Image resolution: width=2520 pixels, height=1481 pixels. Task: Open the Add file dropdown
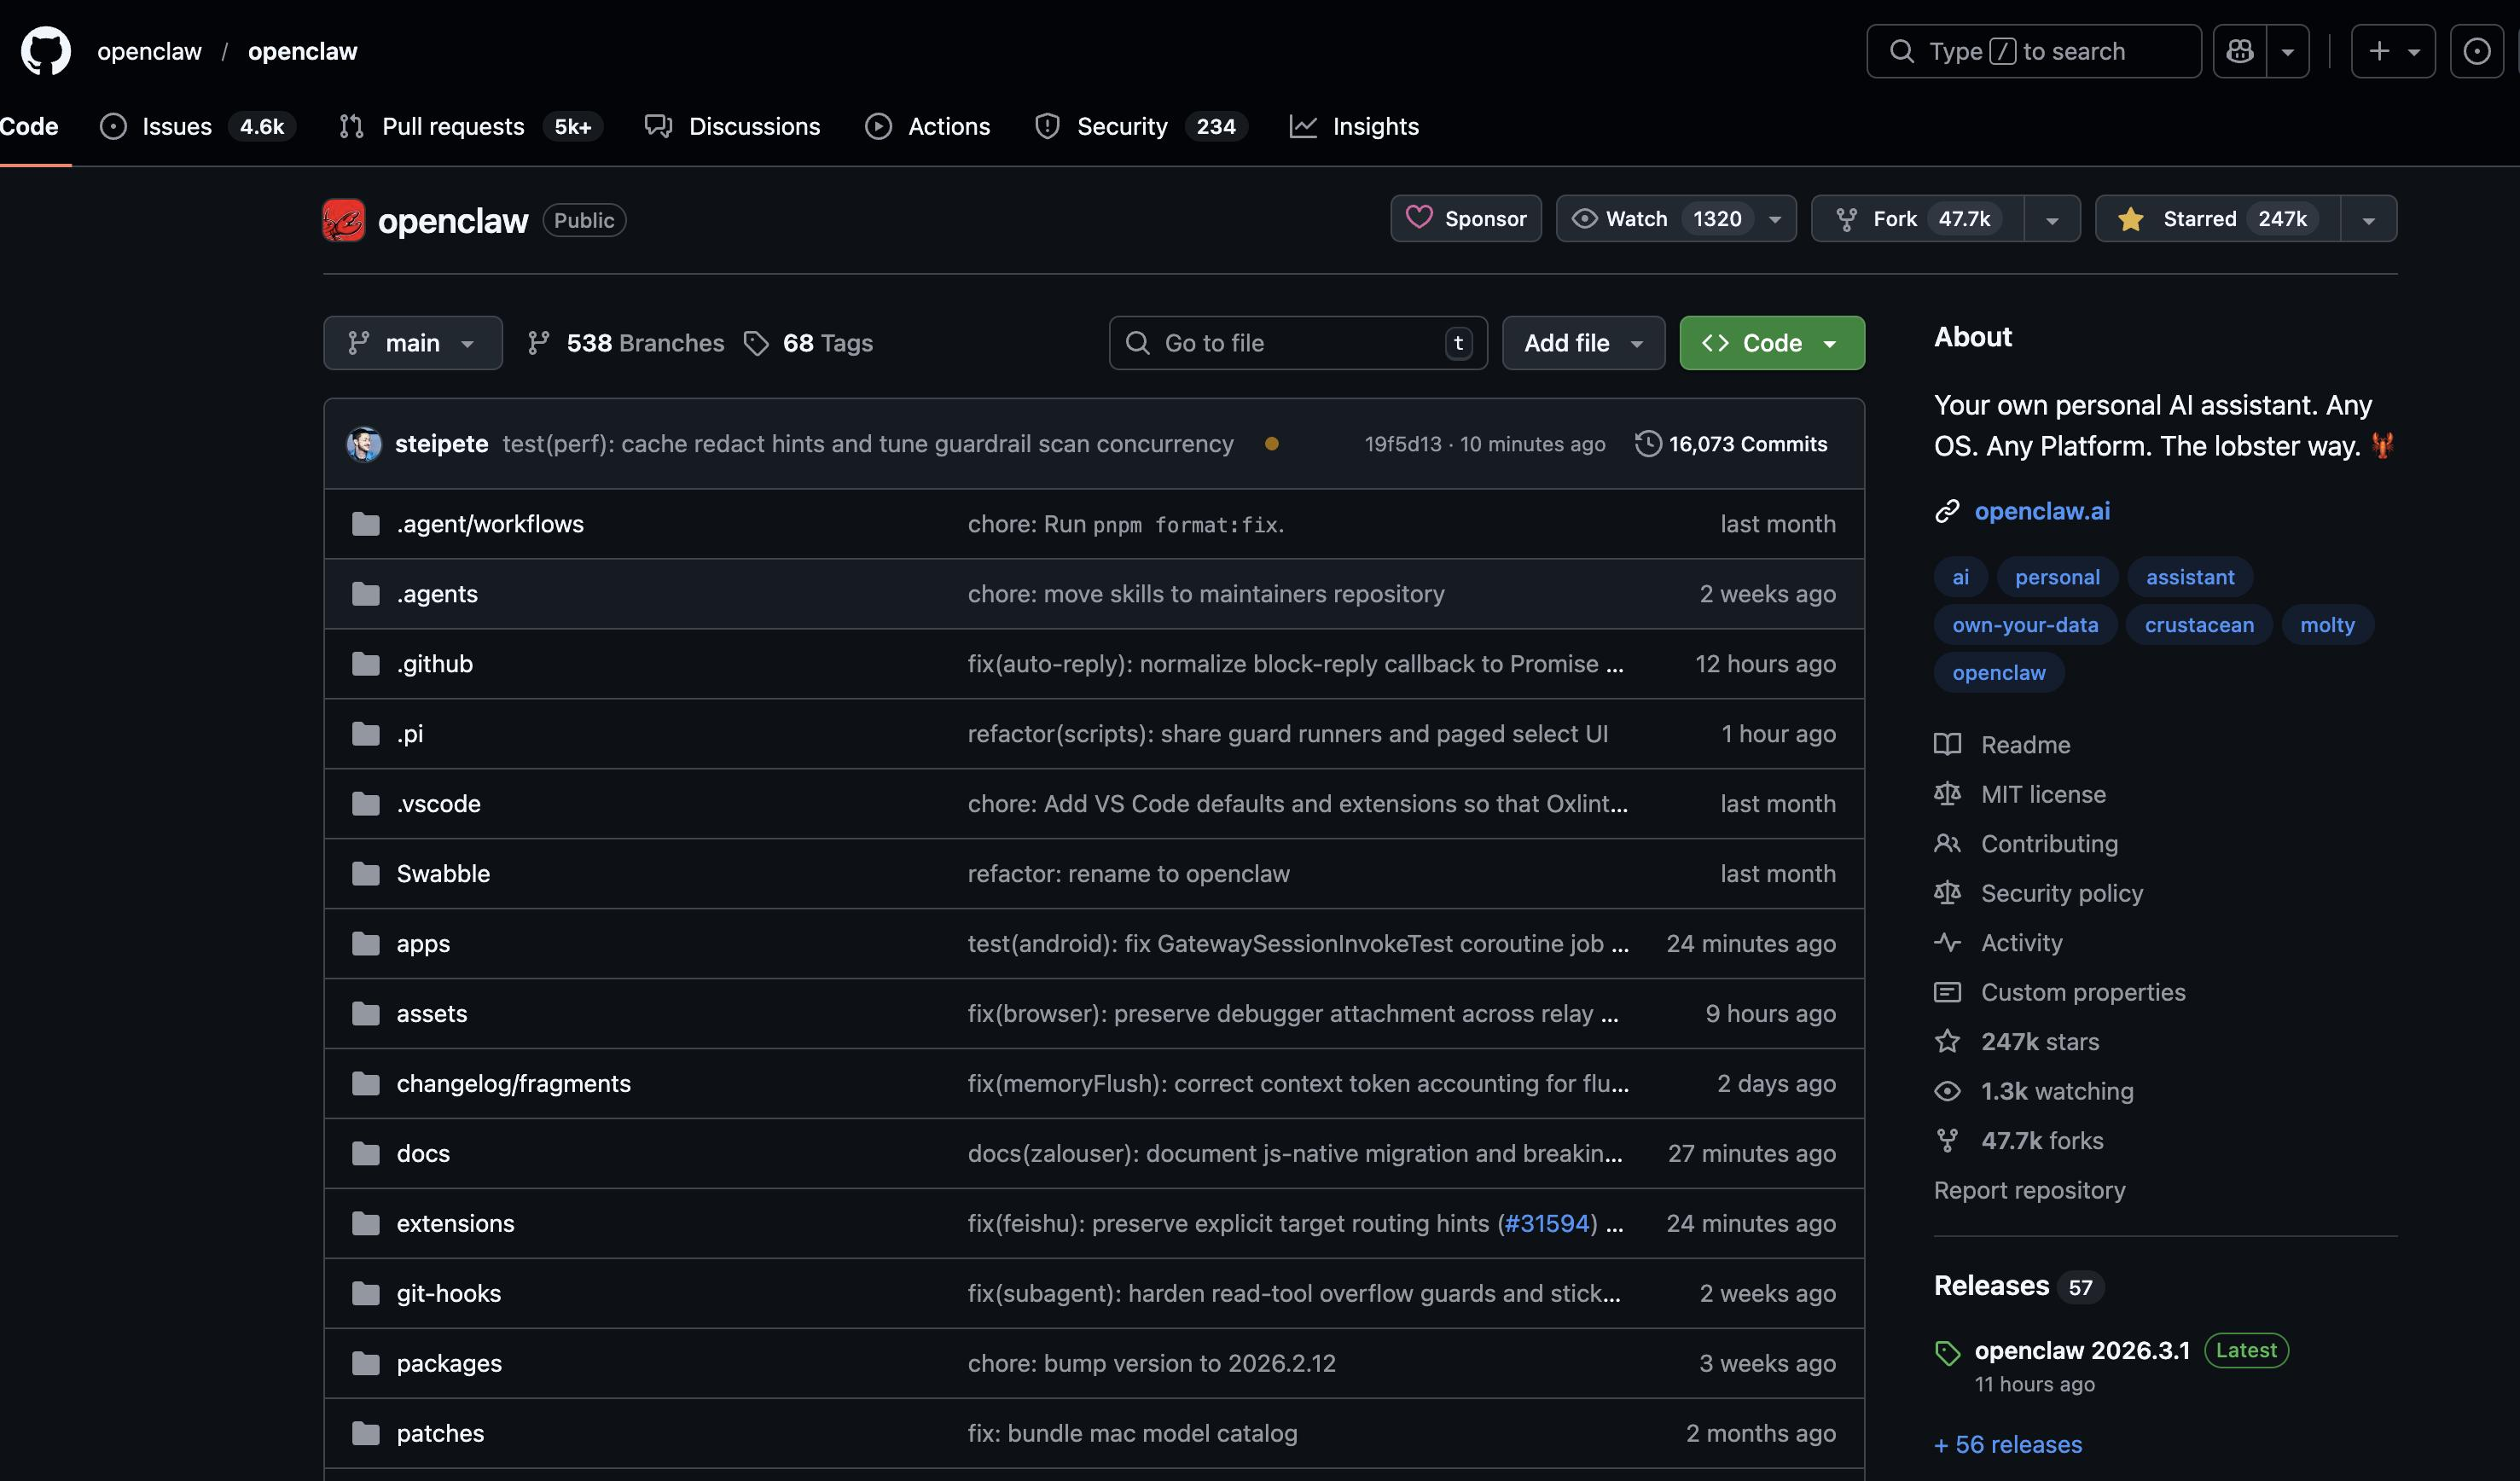[1583, 344]
